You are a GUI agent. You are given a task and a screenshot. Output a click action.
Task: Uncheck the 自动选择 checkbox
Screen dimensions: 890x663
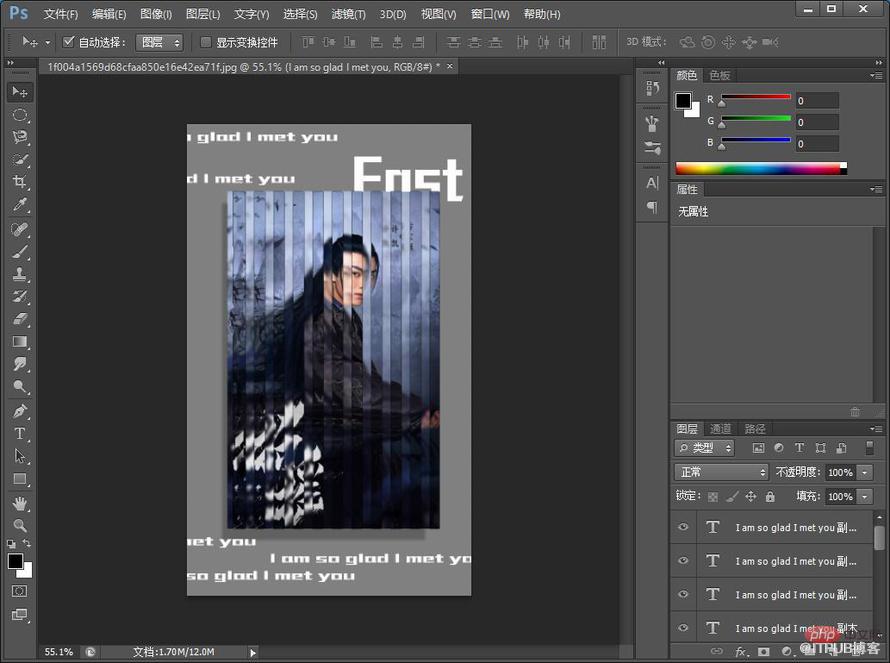[x=69, y=41]
